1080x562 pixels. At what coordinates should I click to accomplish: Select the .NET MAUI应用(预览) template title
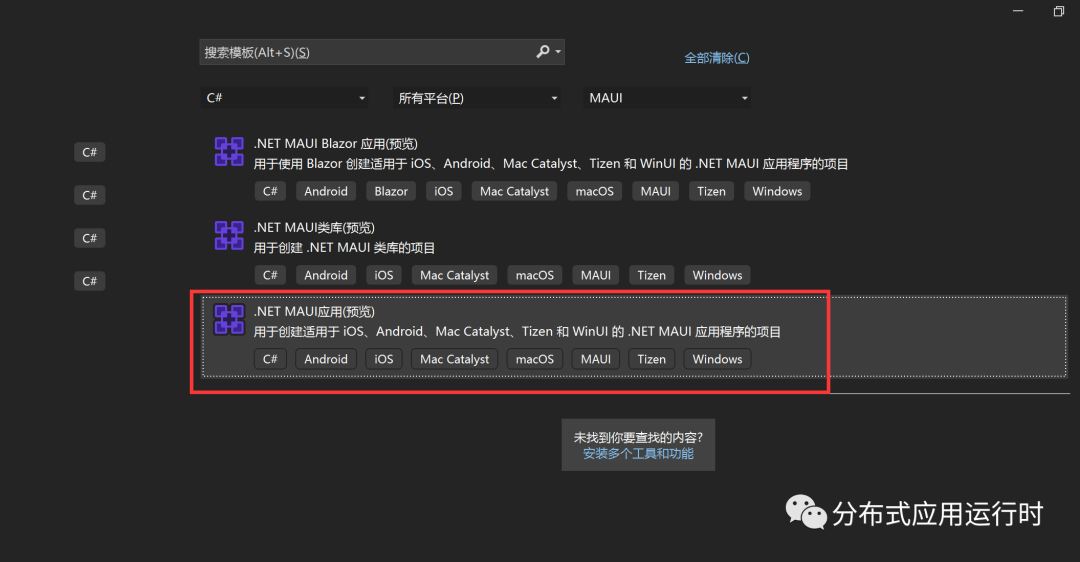[x=314, y=311]
